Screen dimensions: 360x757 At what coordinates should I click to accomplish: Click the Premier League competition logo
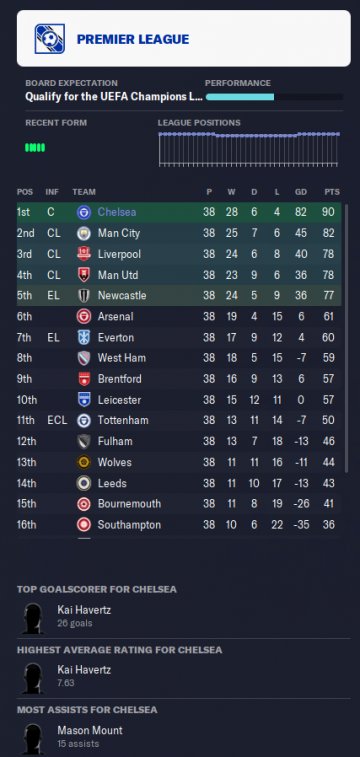[x=50, y=39]
